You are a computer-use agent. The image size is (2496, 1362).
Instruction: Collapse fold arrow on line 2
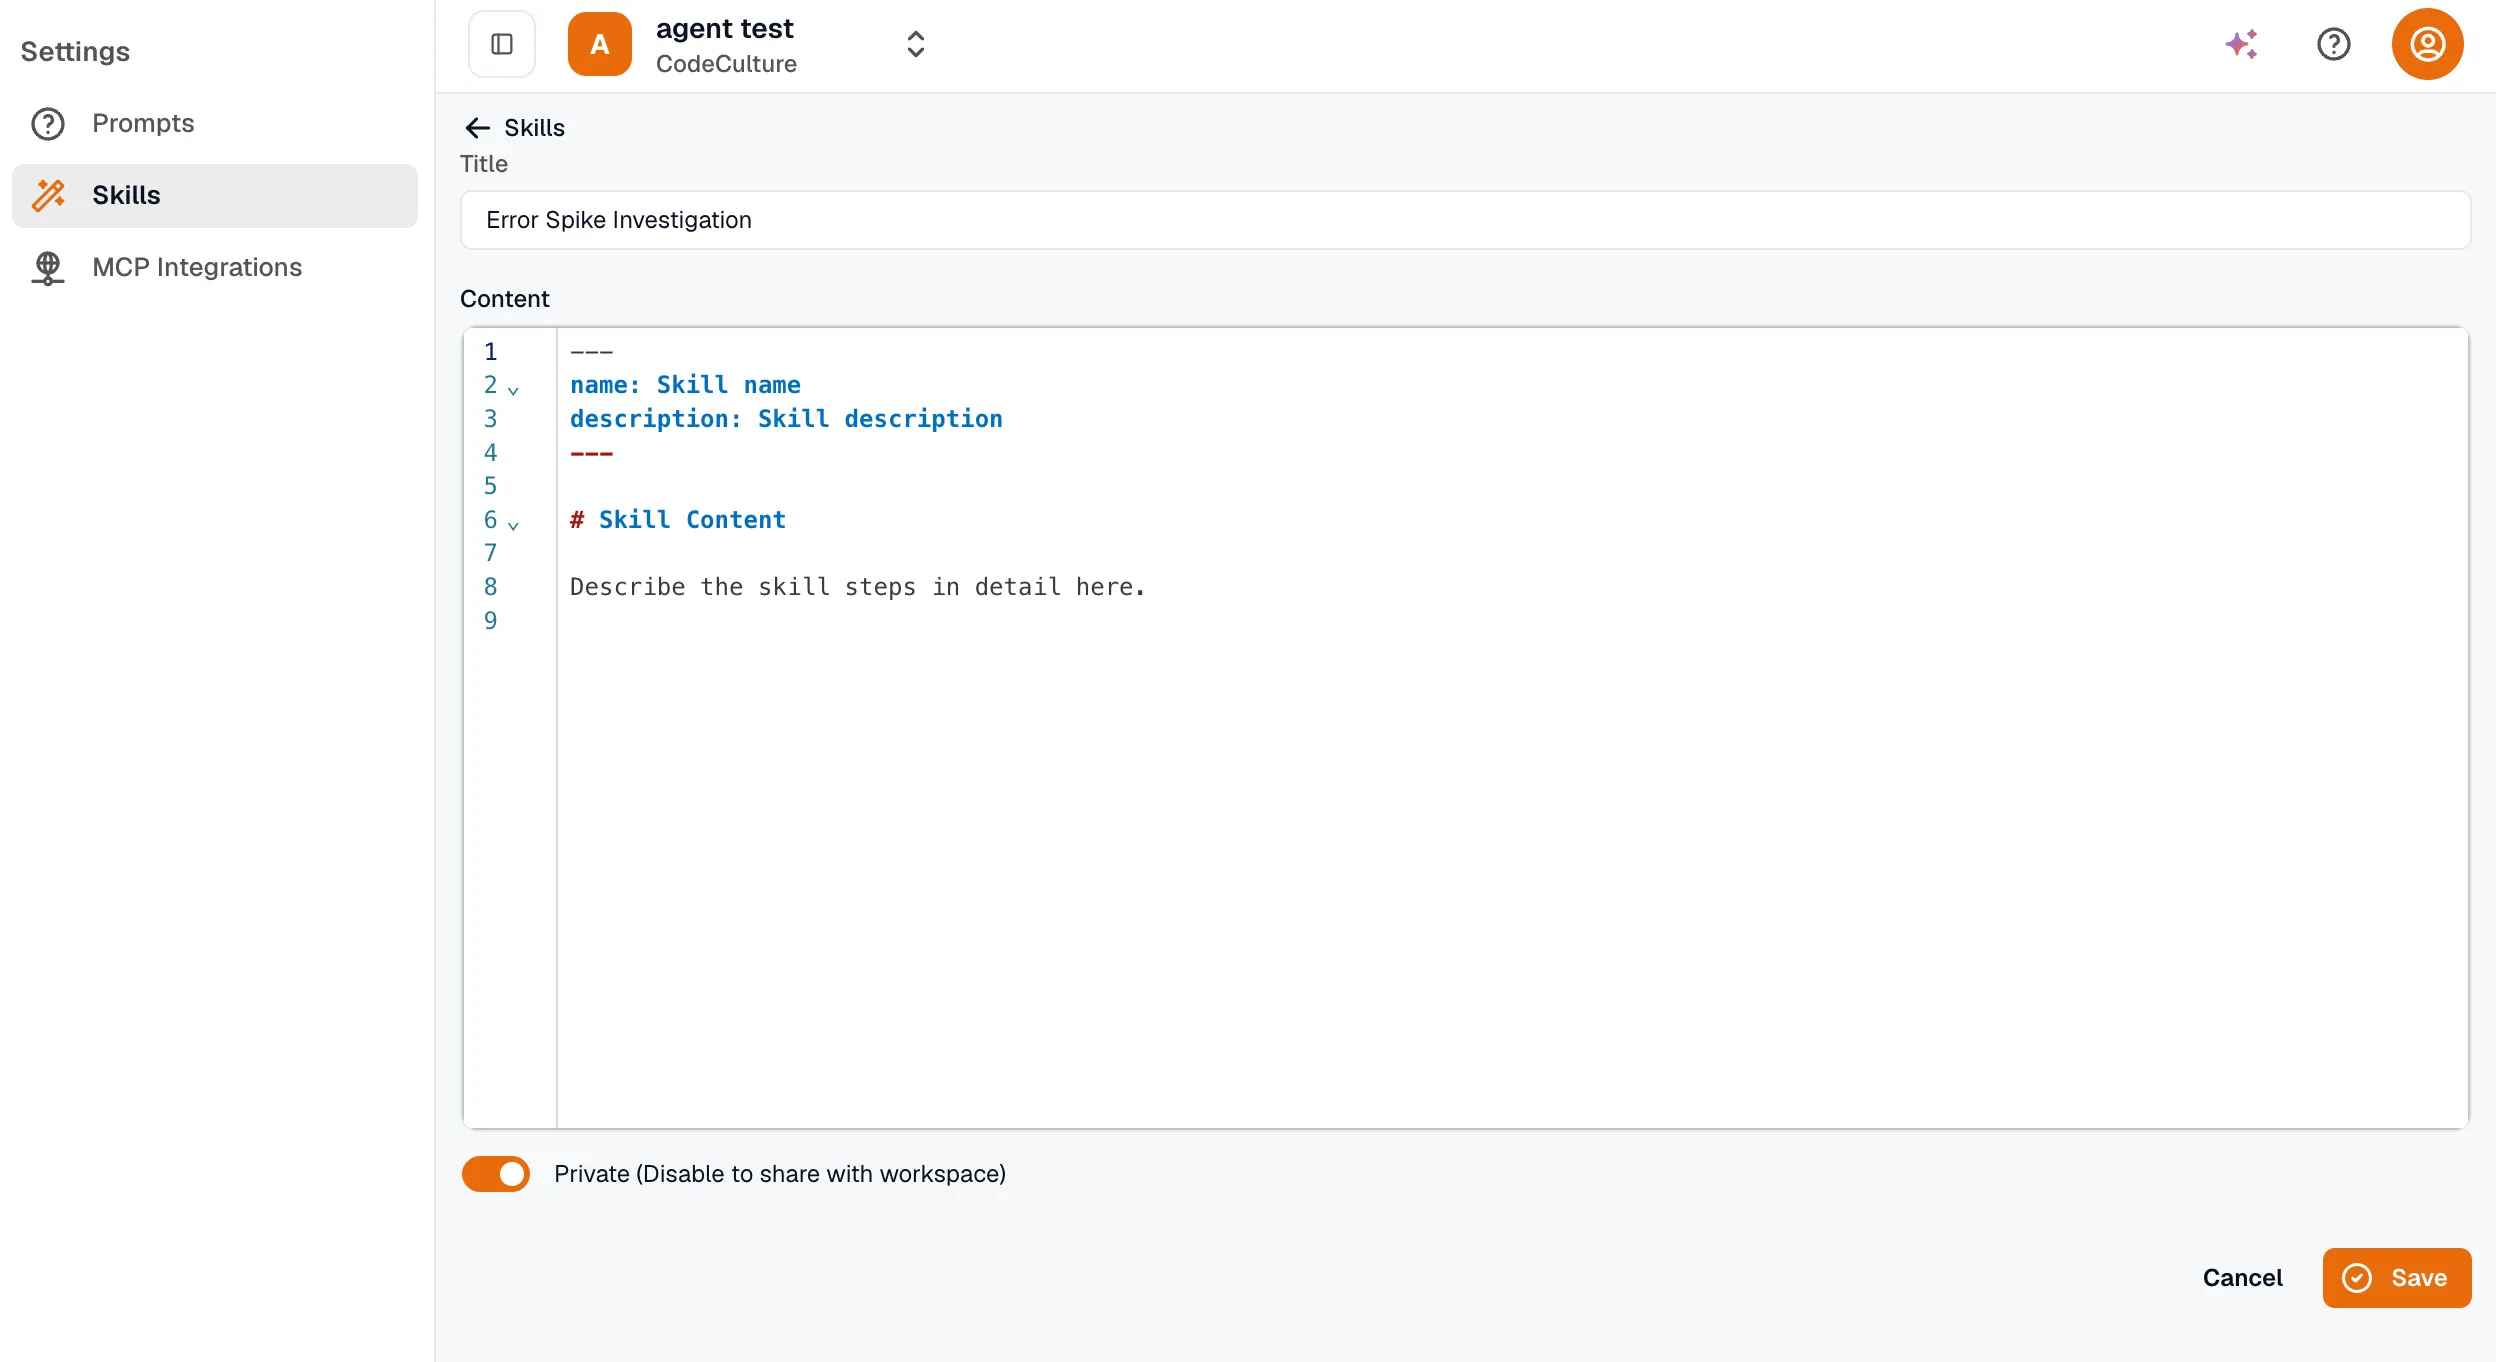tap(513, 390)
